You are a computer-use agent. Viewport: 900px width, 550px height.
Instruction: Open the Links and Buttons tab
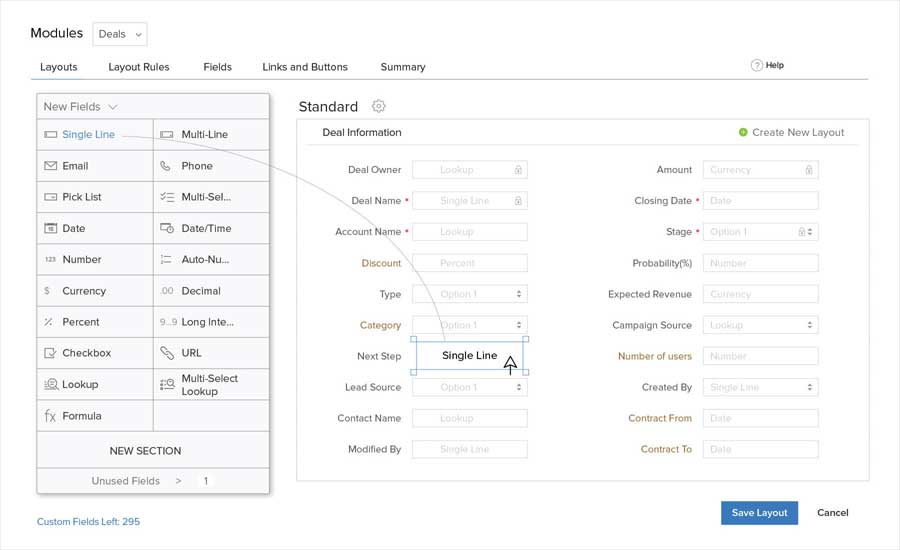coord(305,67)
